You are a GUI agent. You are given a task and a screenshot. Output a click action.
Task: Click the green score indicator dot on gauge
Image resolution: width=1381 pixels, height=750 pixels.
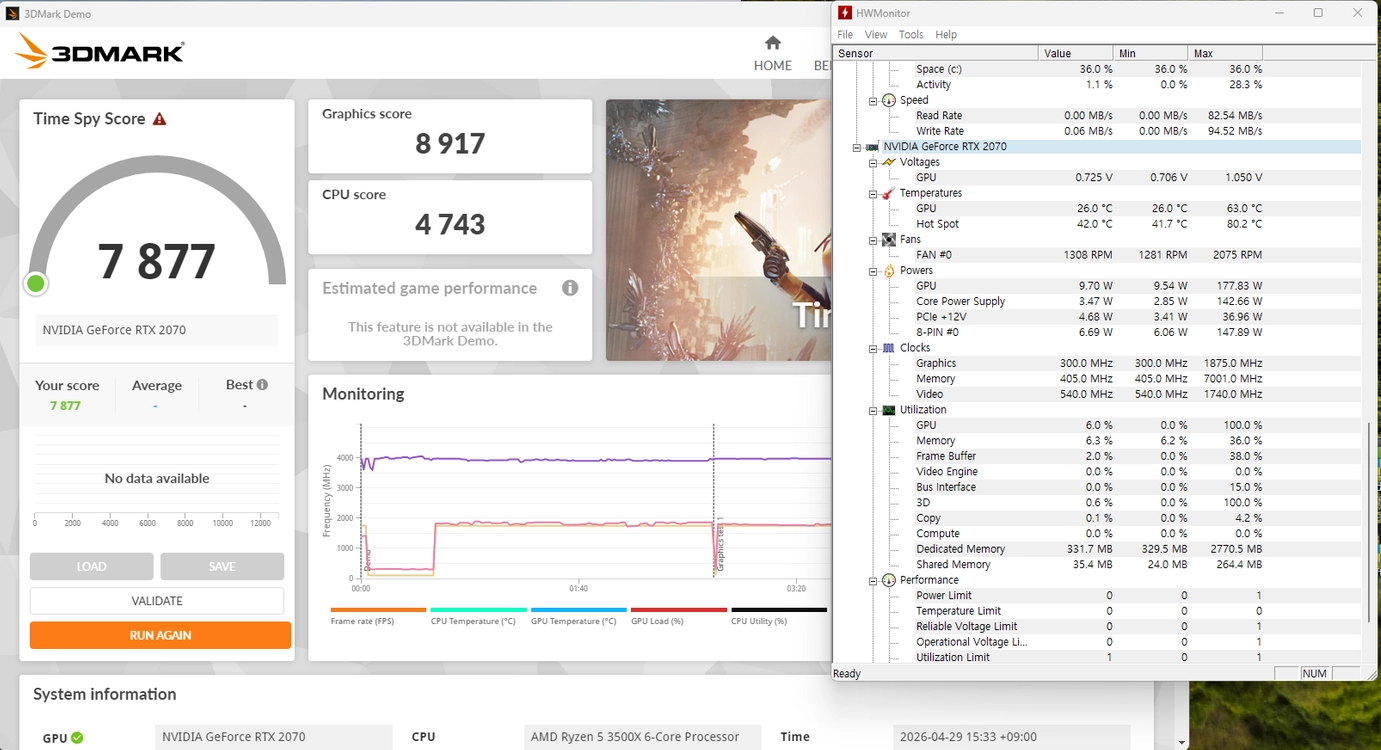pos(36,284)
